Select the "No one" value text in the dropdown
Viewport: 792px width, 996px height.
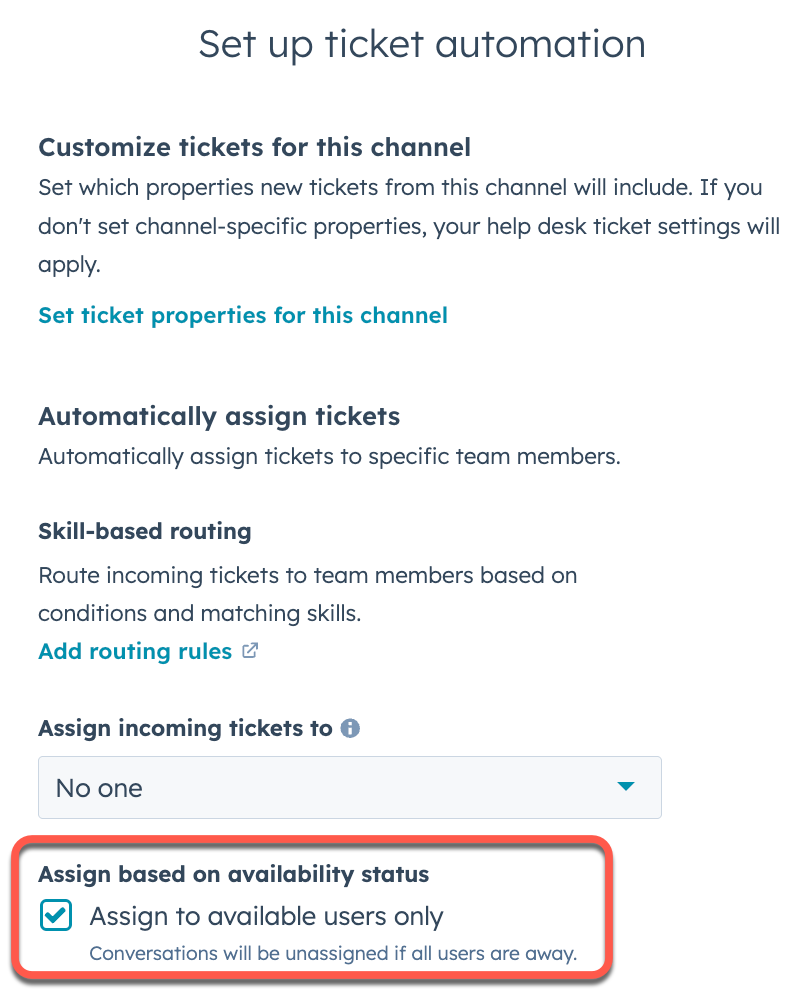pos(99,788)
